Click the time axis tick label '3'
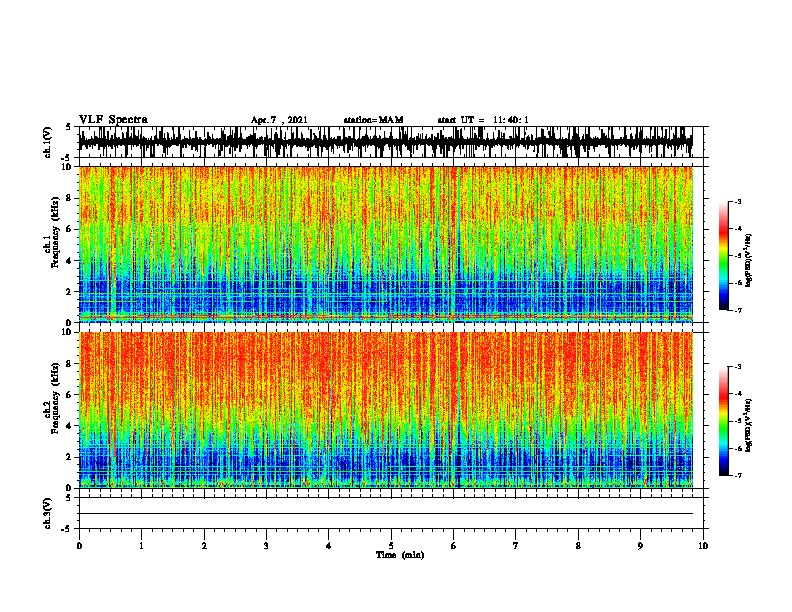Viewport: 792px width, 612px height. tap(266, 545)
